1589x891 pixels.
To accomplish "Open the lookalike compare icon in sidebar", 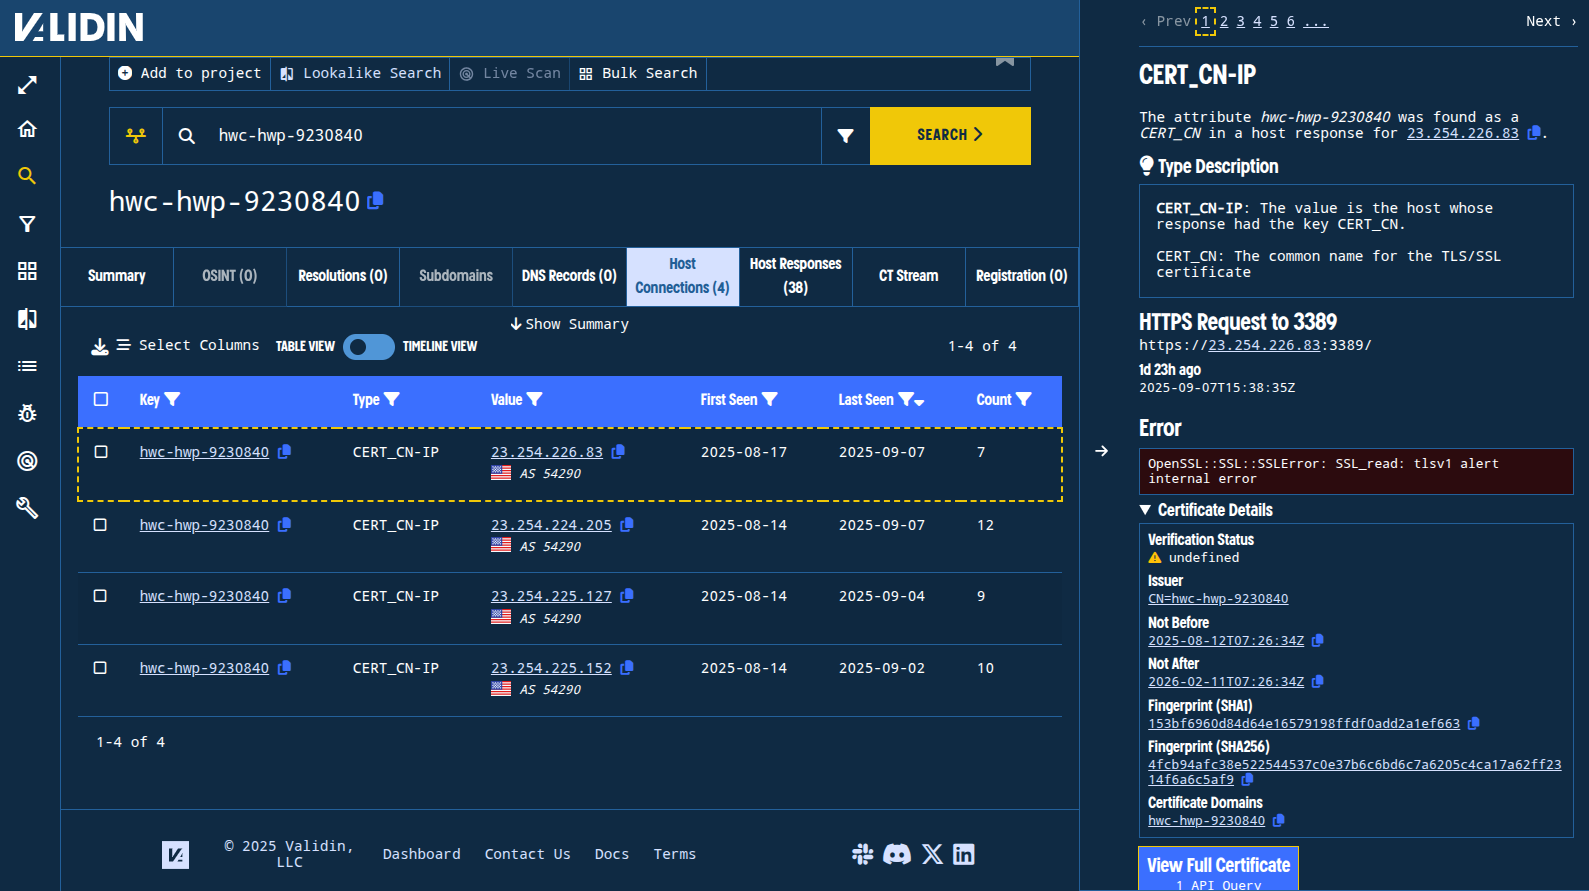I will 27,318.
